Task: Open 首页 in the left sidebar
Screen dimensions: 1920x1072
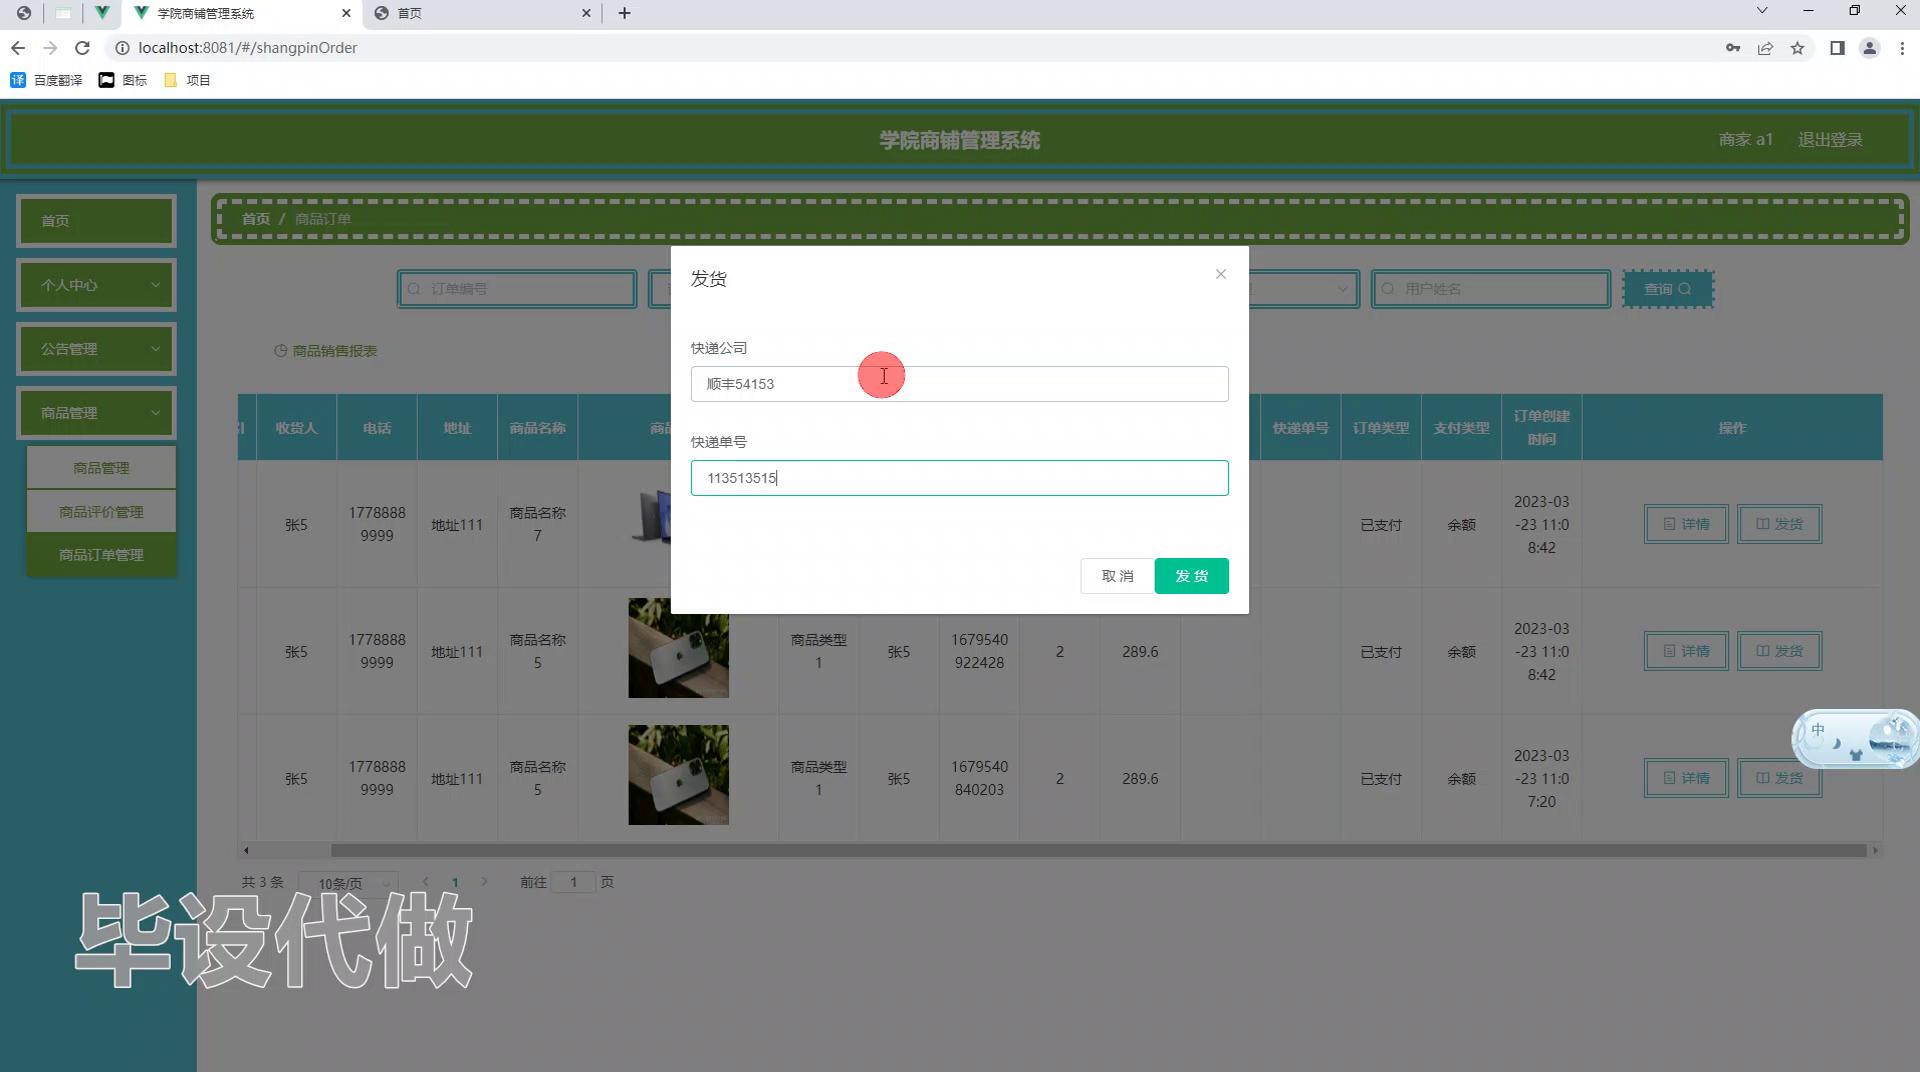Action: pos(96,221)
